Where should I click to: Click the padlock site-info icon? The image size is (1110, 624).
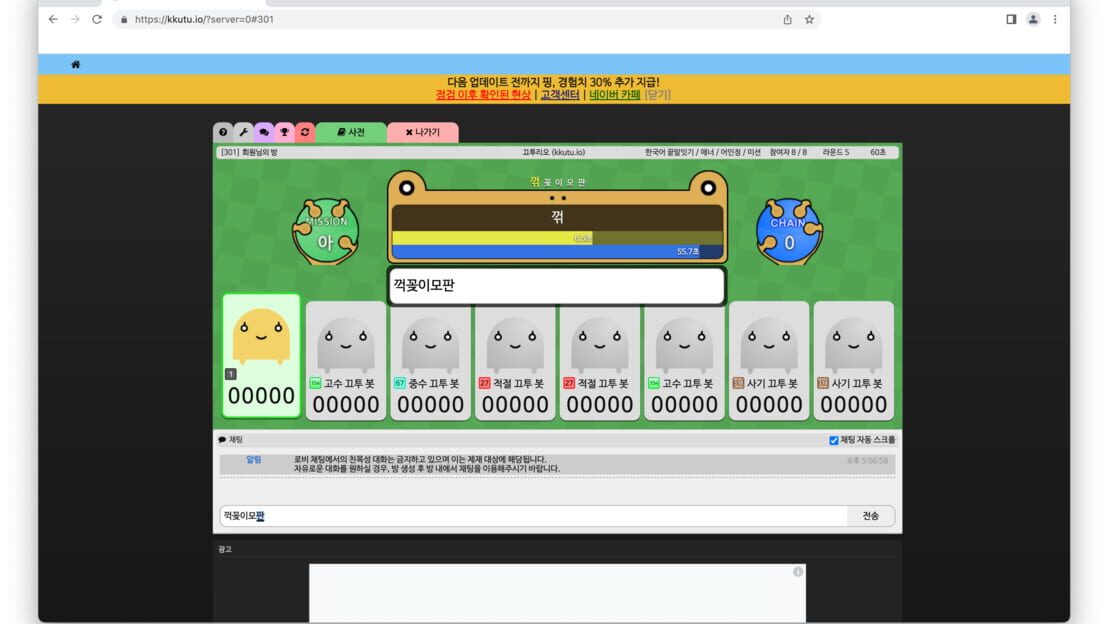click(x=124, y=20)
